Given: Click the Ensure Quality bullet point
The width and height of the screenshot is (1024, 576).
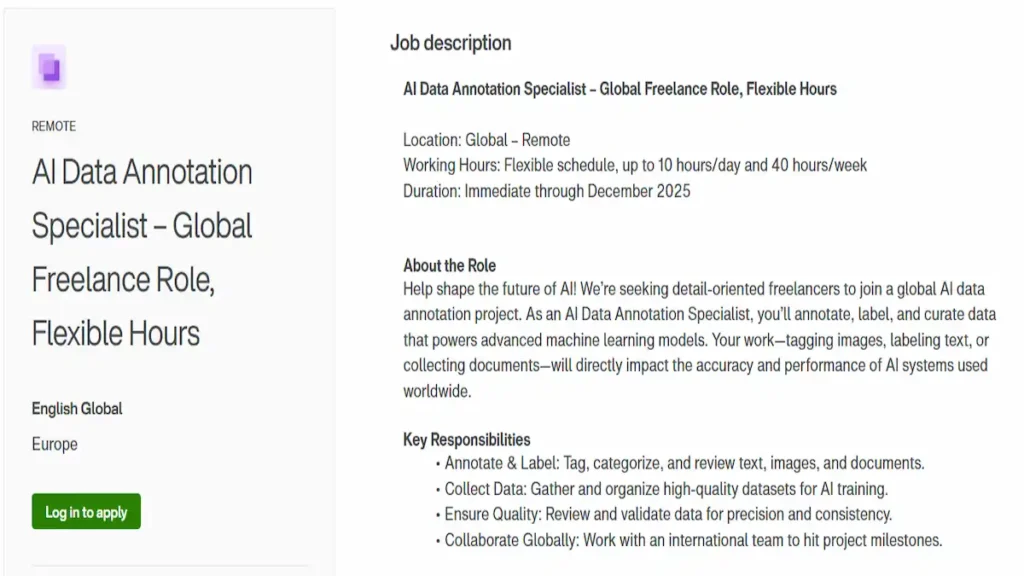Looking at the screenshot, I should (x=668, y=514).
